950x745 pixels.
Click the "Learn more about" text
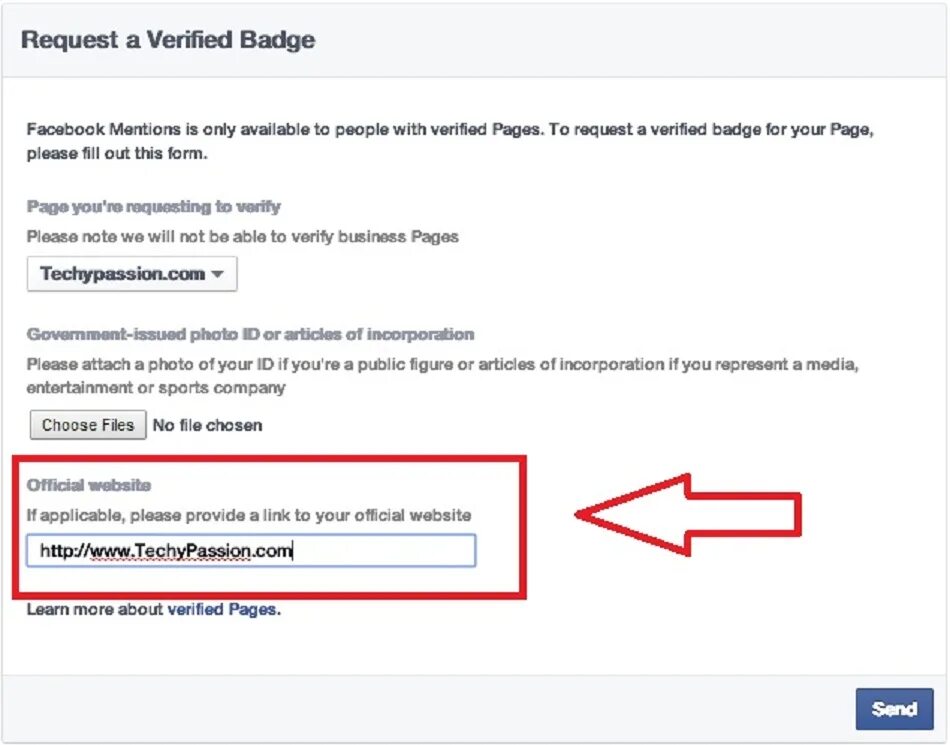pos(94,609)
